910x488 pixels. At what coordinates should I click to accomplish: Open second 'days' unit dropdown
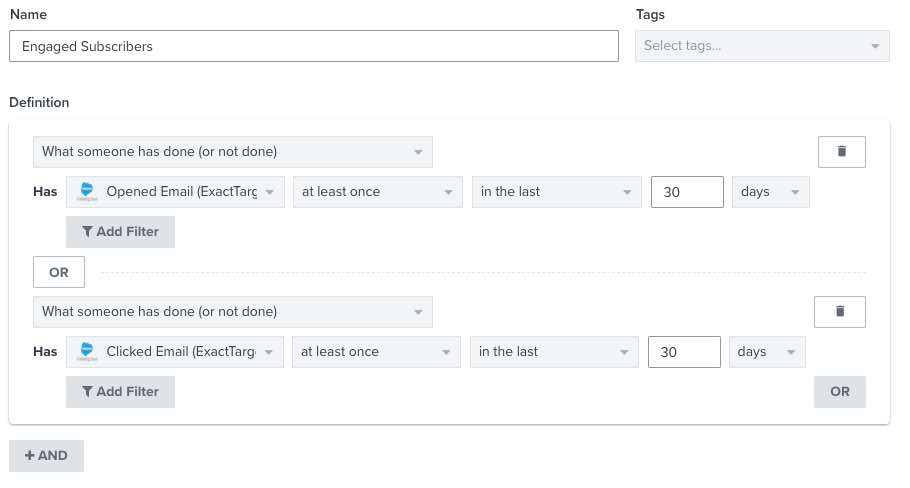click(x=767, y=352)
